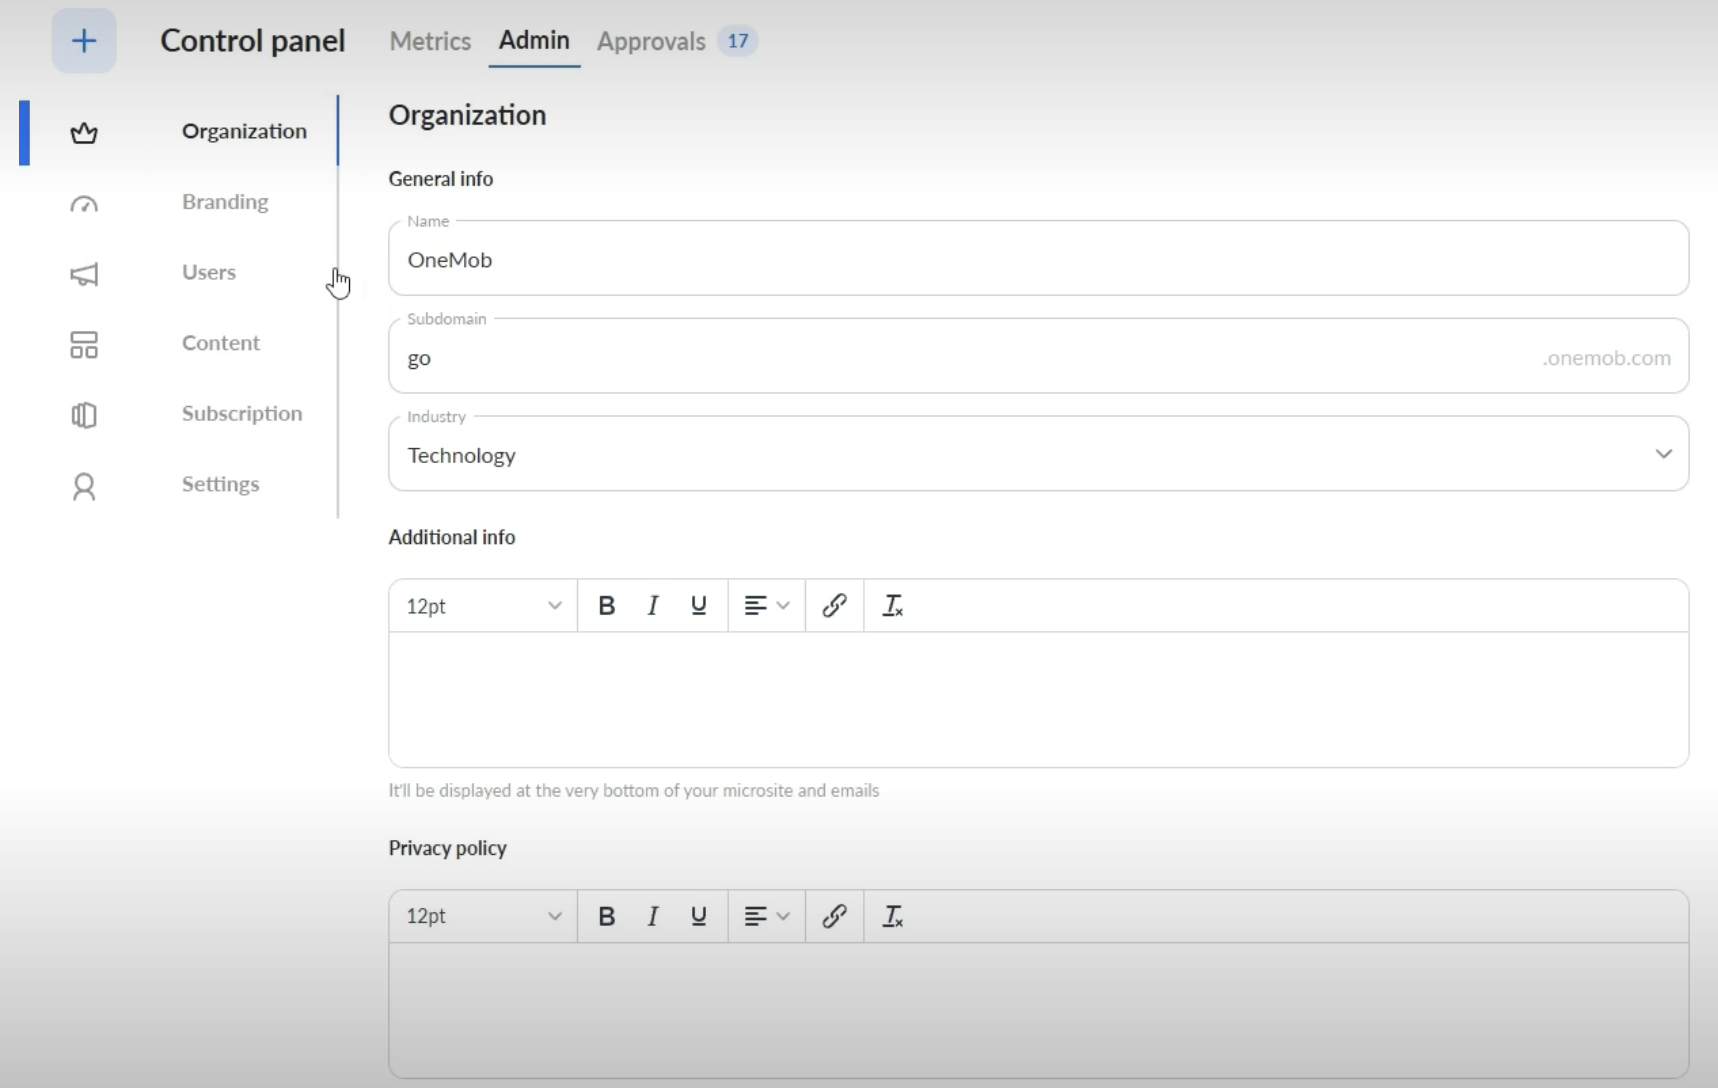Screen dimensions: 1718x1088
Task: Click the crown icon in sidebar
Action: click(84, 132)
